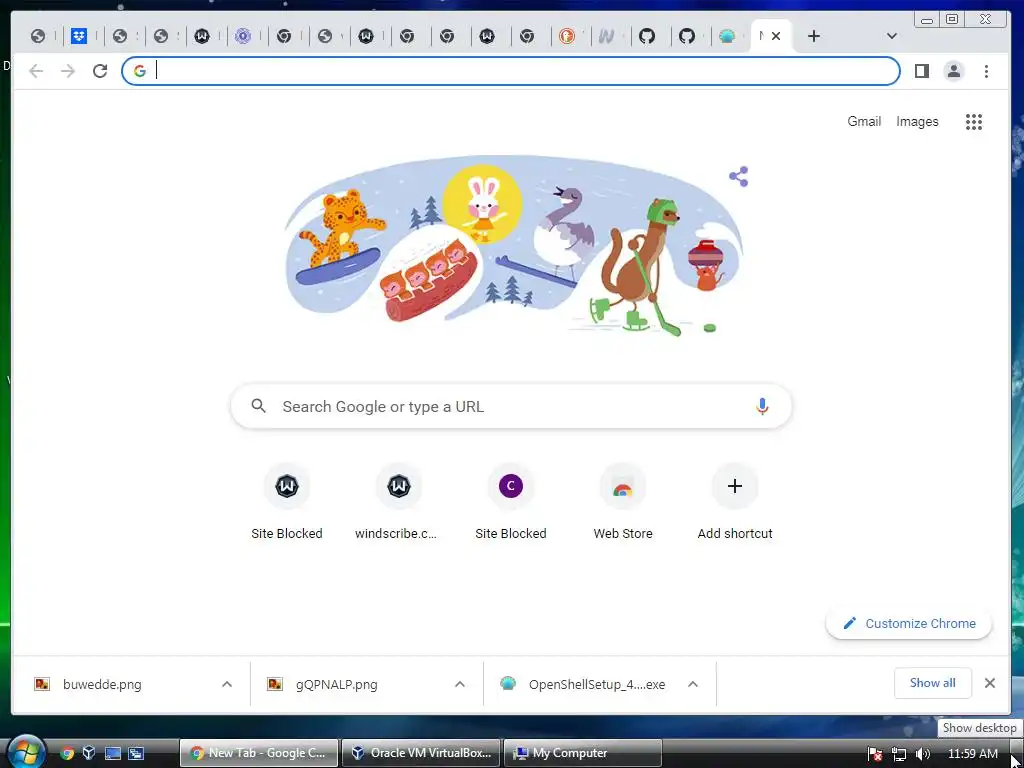
Task: Click the Search Google or type a URL box
Action: [511, 406]
